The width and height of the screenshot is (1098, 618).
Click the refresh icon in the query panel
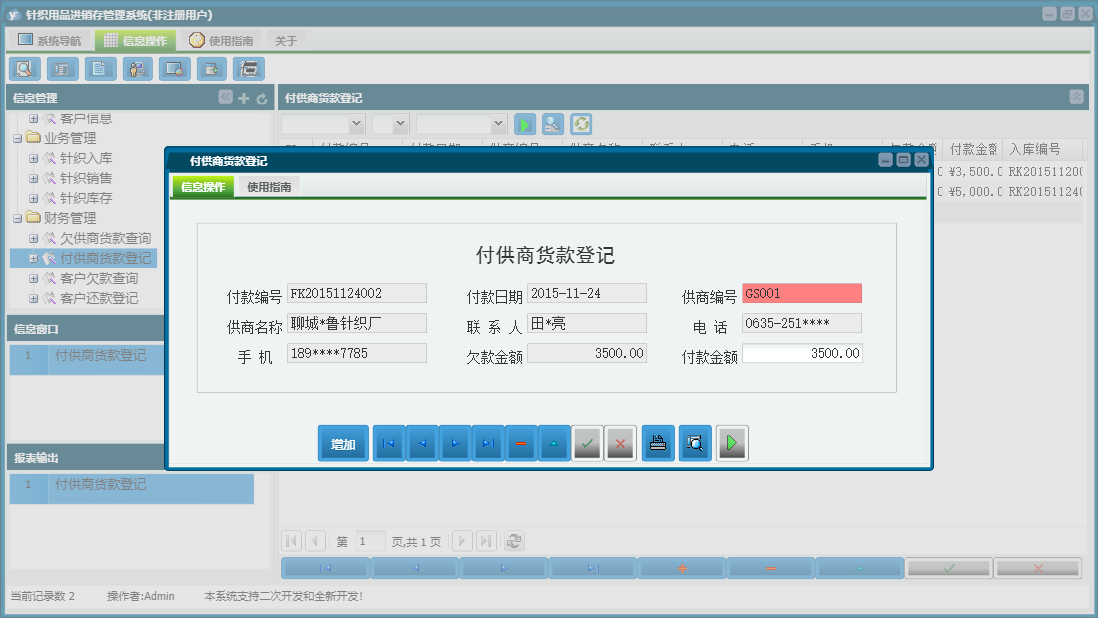[x=581, y=124]
